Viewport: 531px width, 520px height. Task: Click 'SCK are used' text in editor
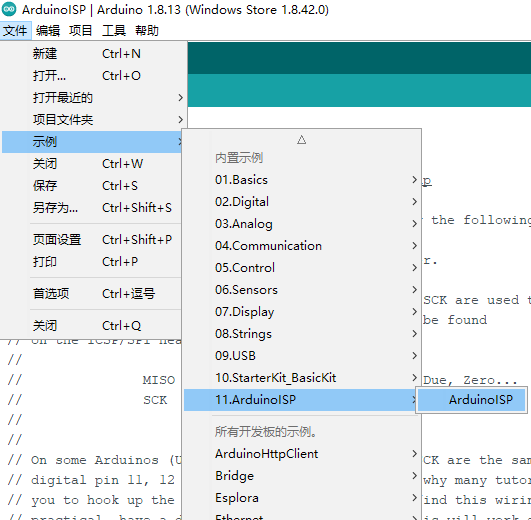471,300
